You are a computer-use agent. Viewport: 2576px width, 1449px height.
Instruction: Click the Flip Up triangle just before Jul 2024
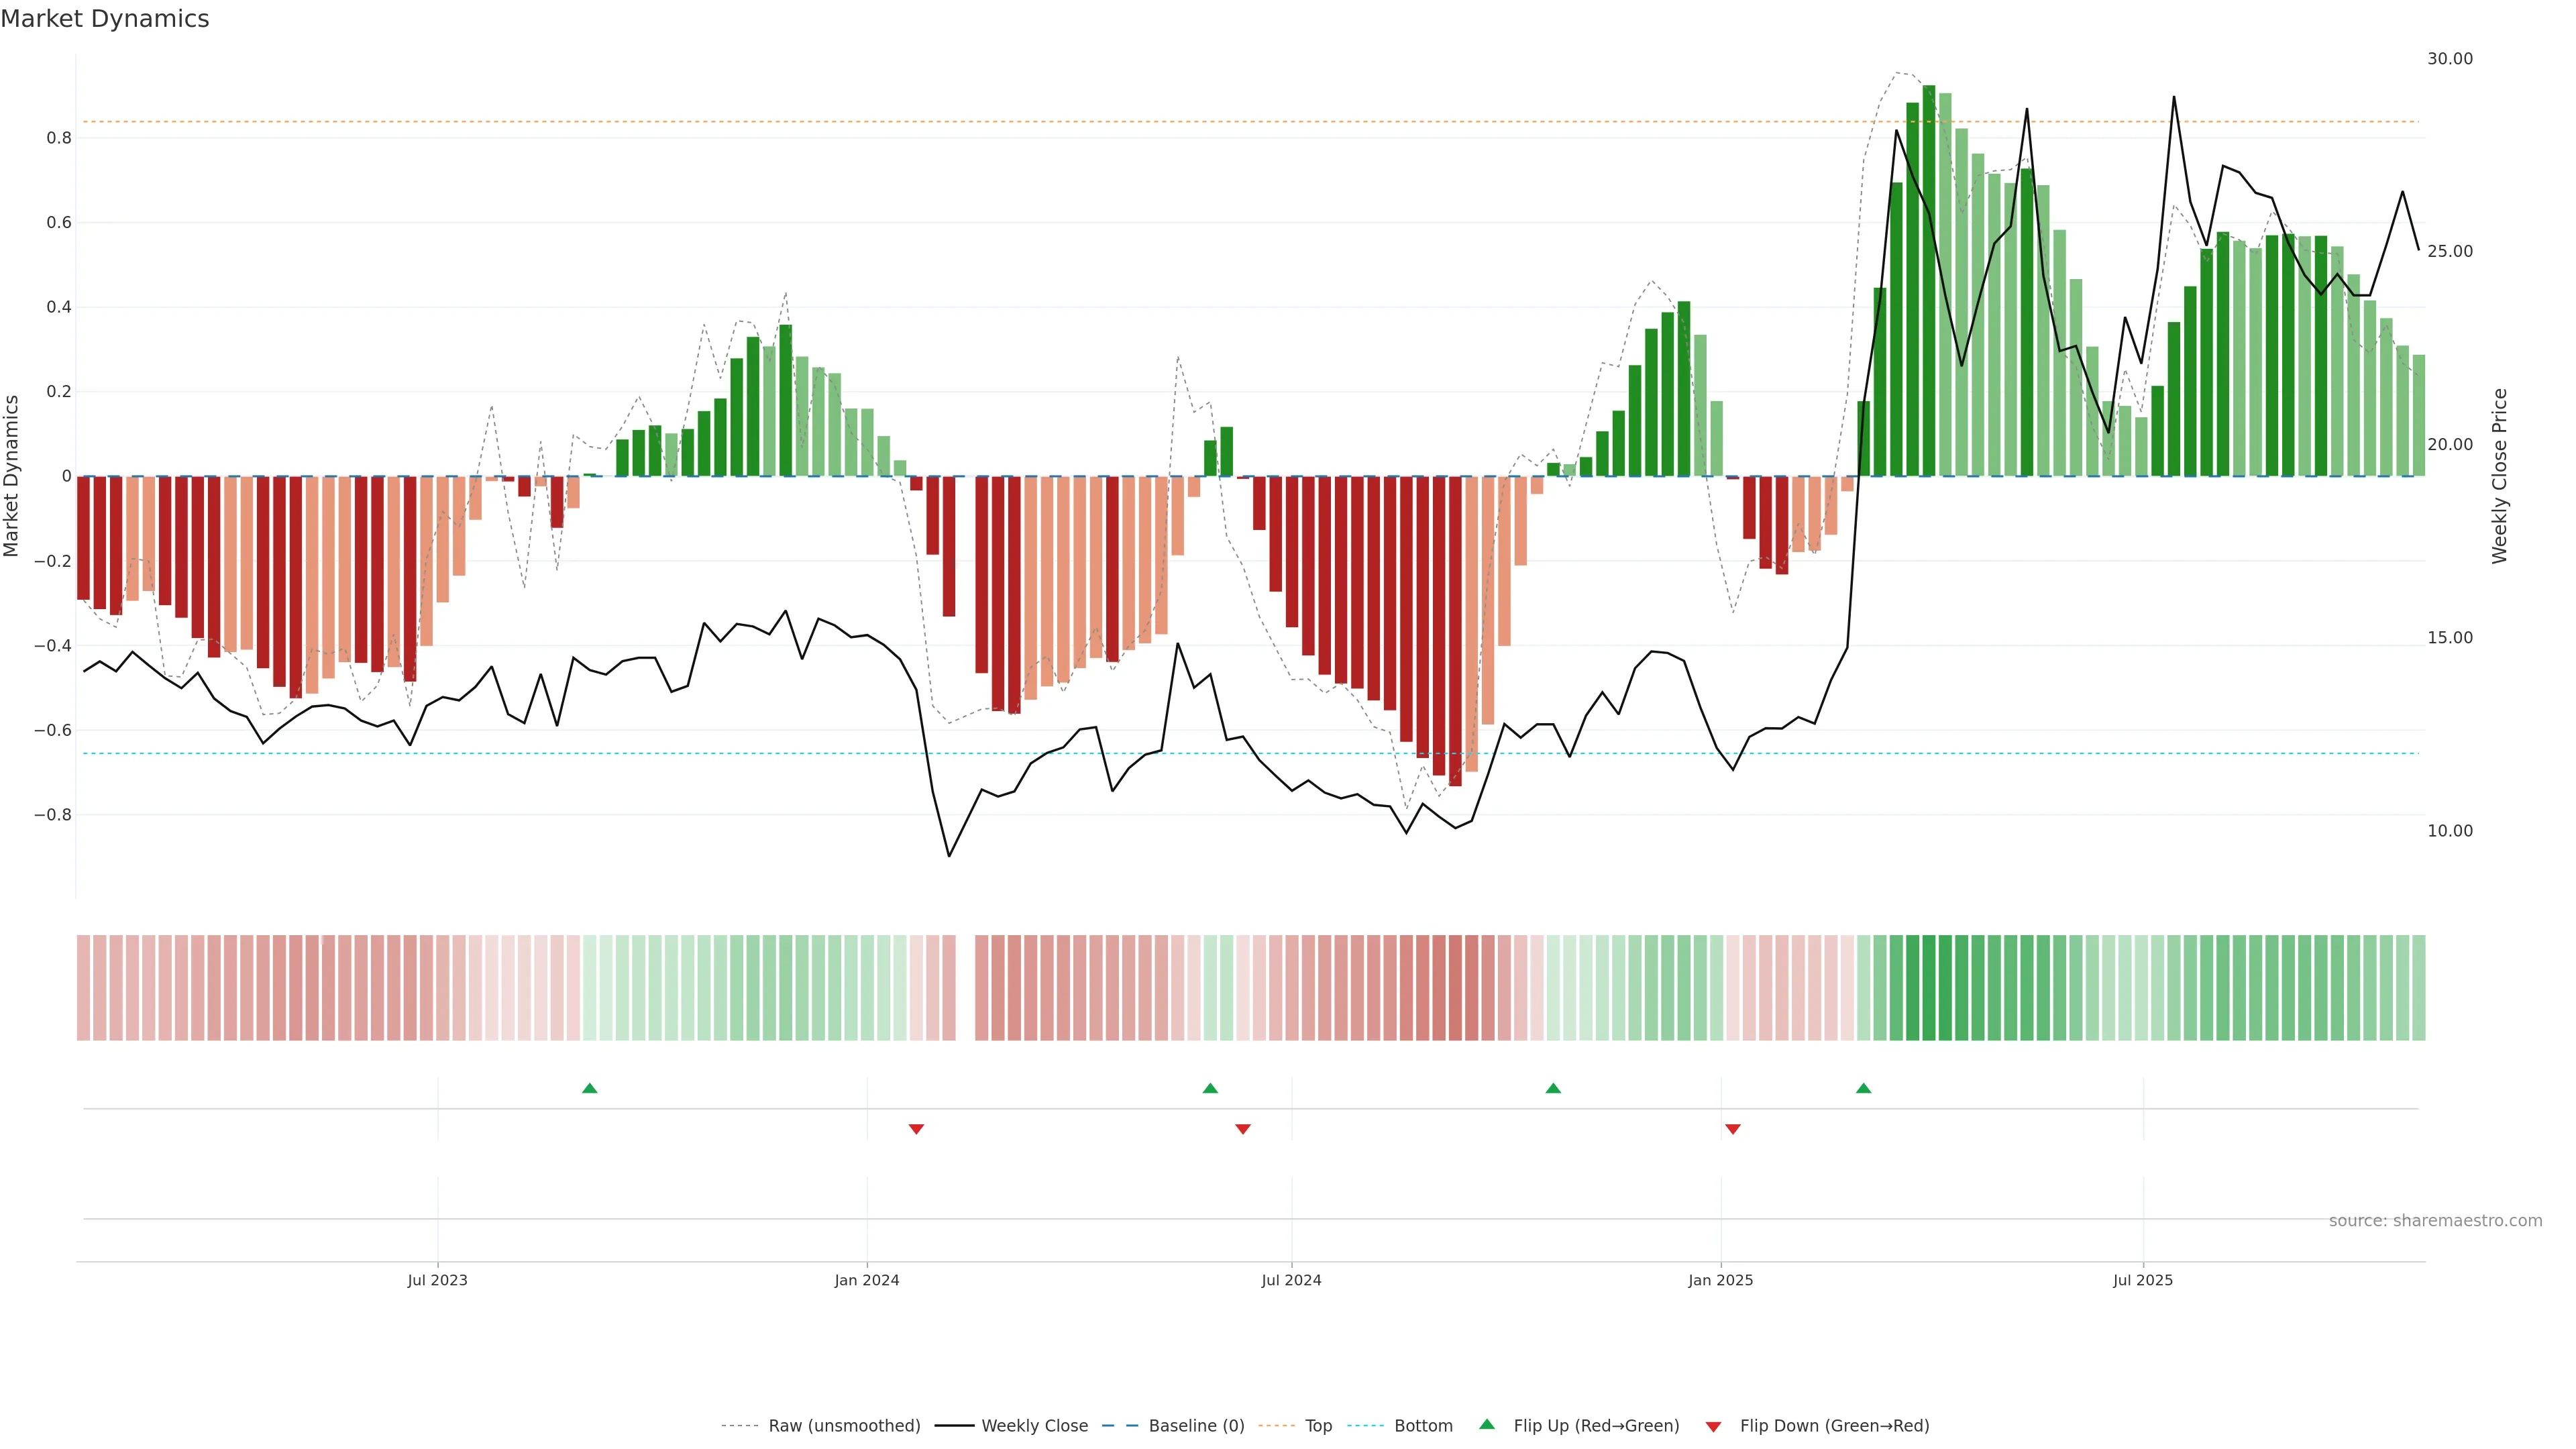point(1210,1088)
